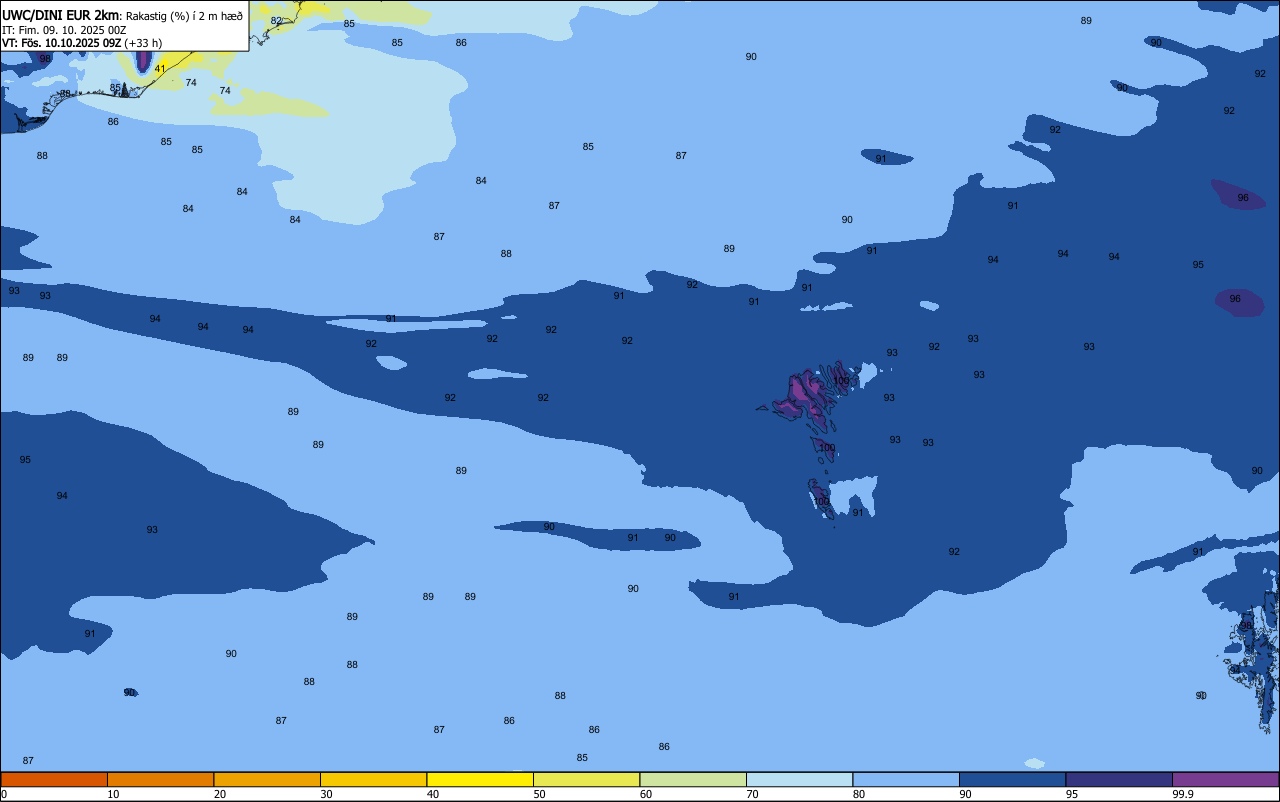Image resolution: width=1280 pixels, height=802 pixels.
Task: Click the light blue 80–90 legend swatch
Action: pos(906,779)
